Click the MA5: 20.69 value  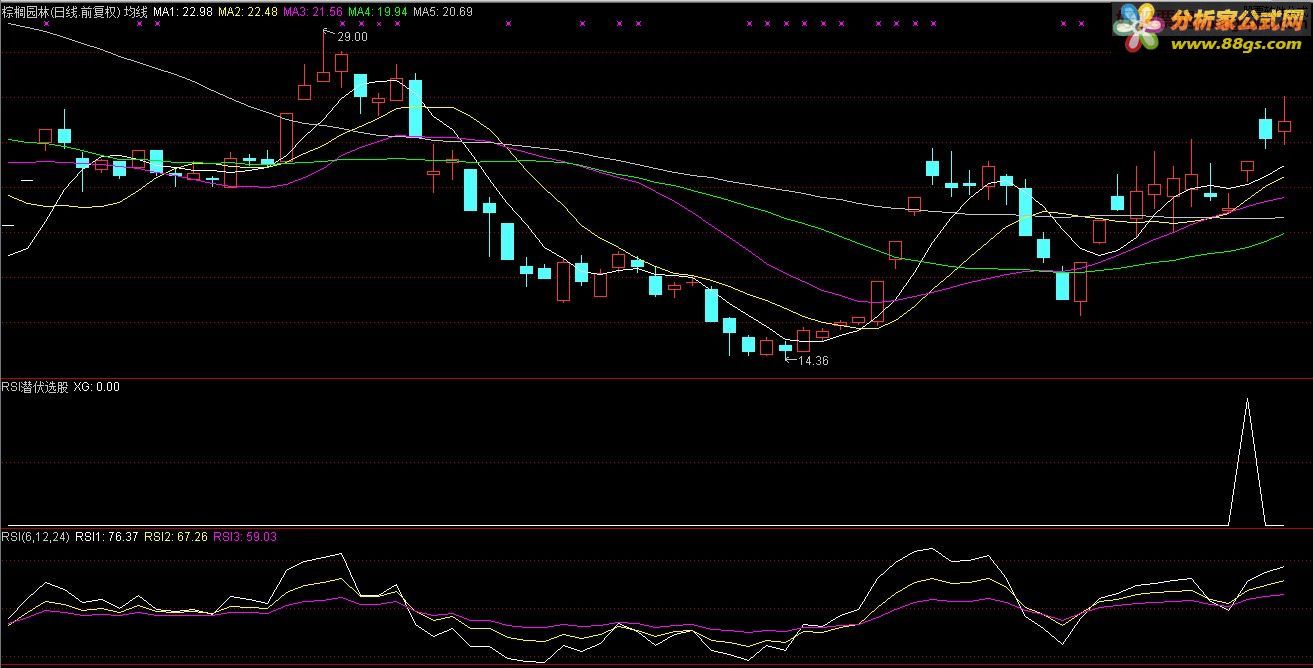tap(442, 12)
